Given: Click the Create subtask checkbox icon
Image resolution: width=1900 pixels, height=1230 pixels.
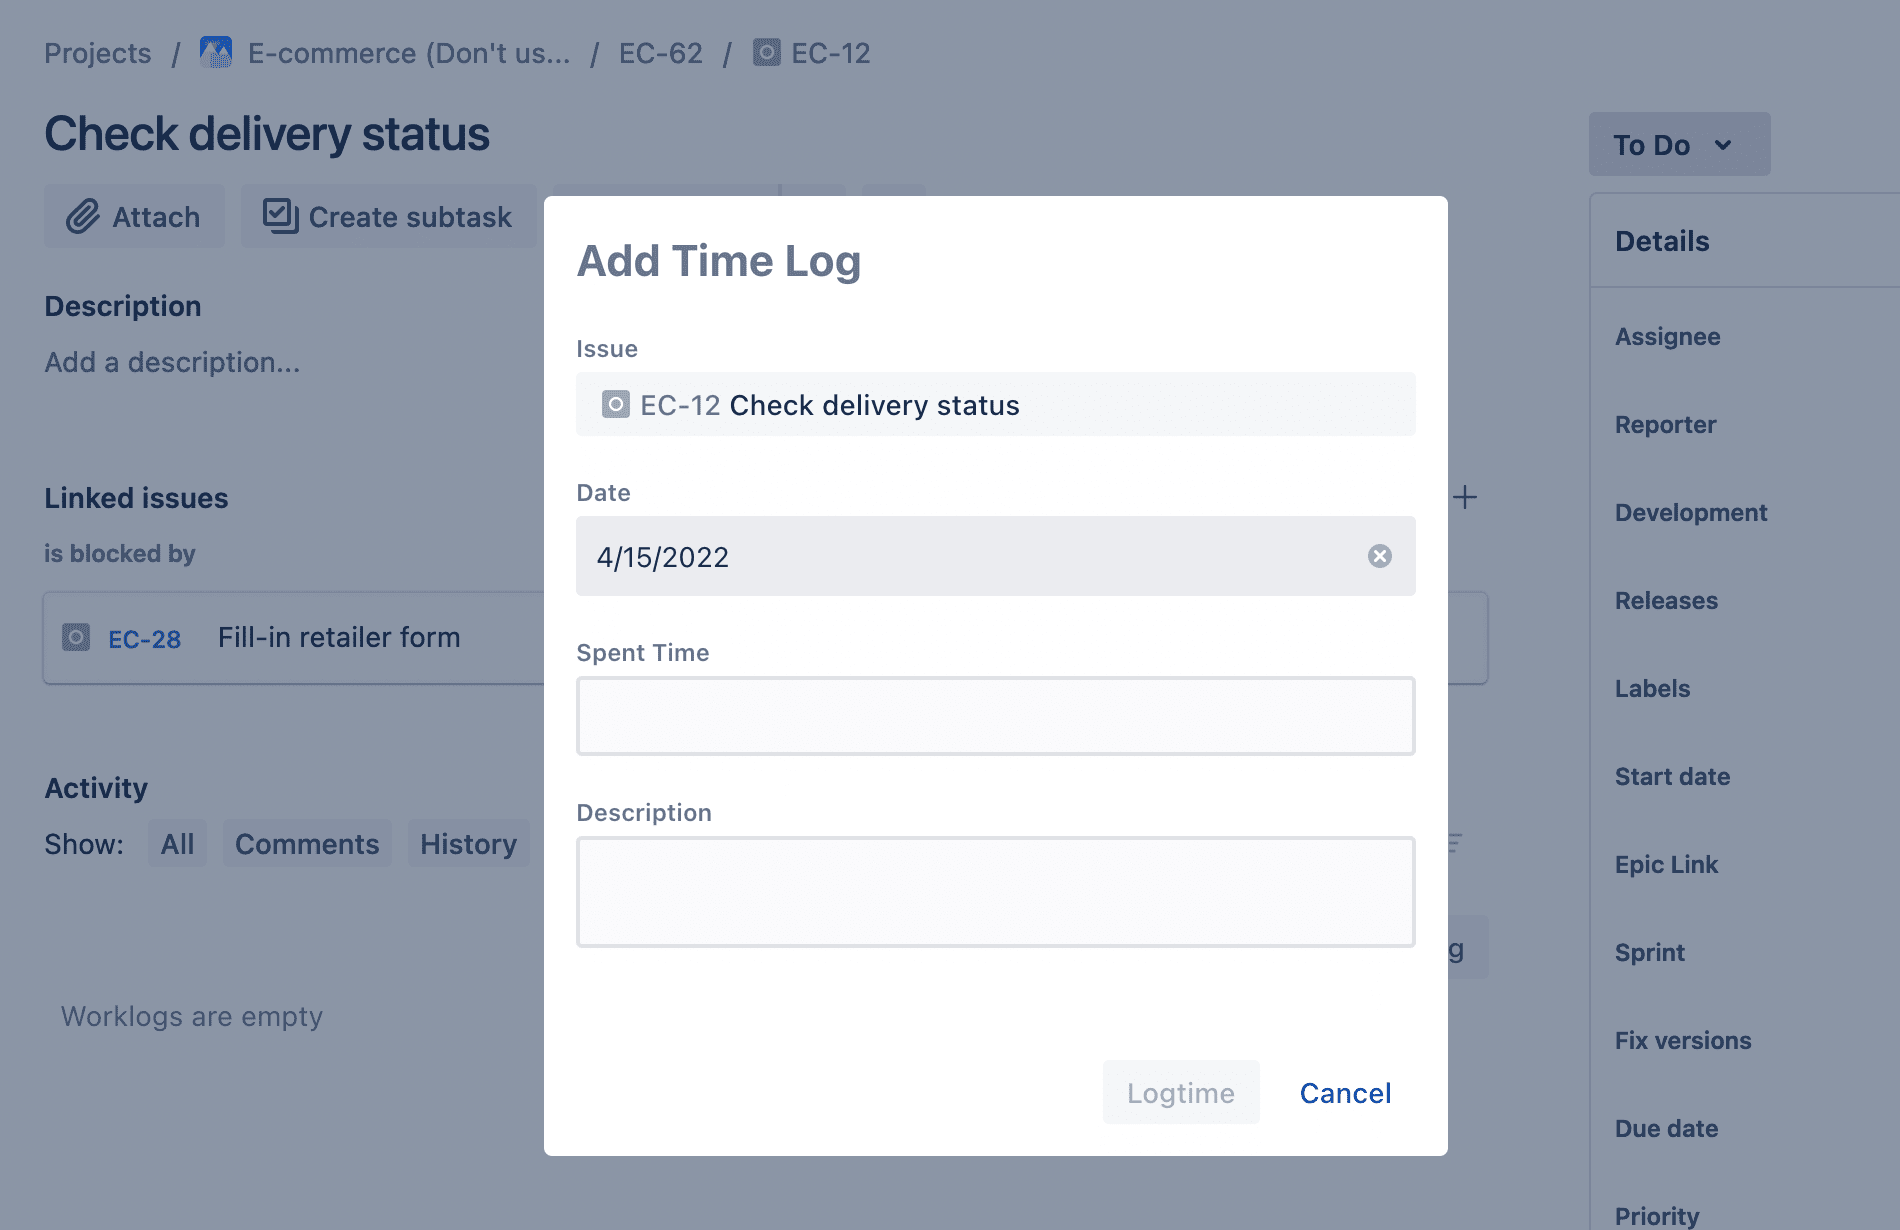Looking at the screenshot, I should 280,216.
